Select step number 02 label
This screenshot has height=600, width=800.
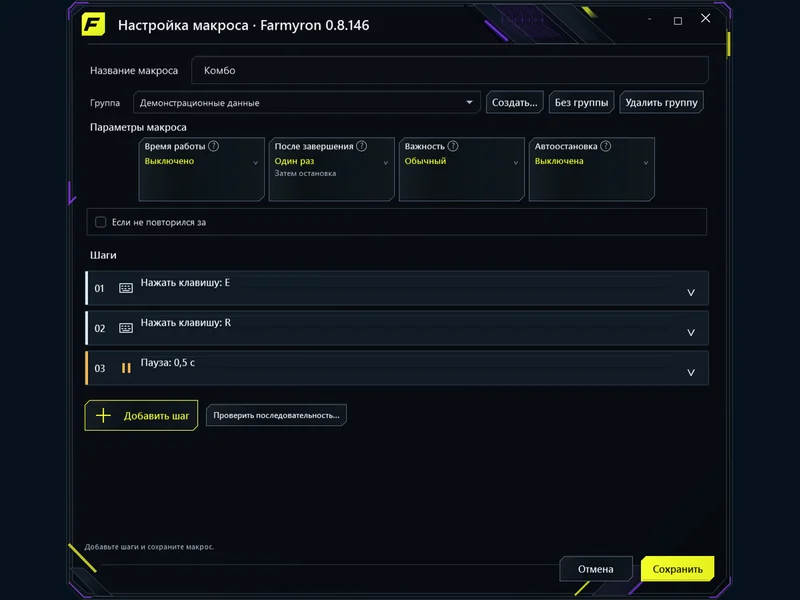pyautogui.click(x=99, y=328)
